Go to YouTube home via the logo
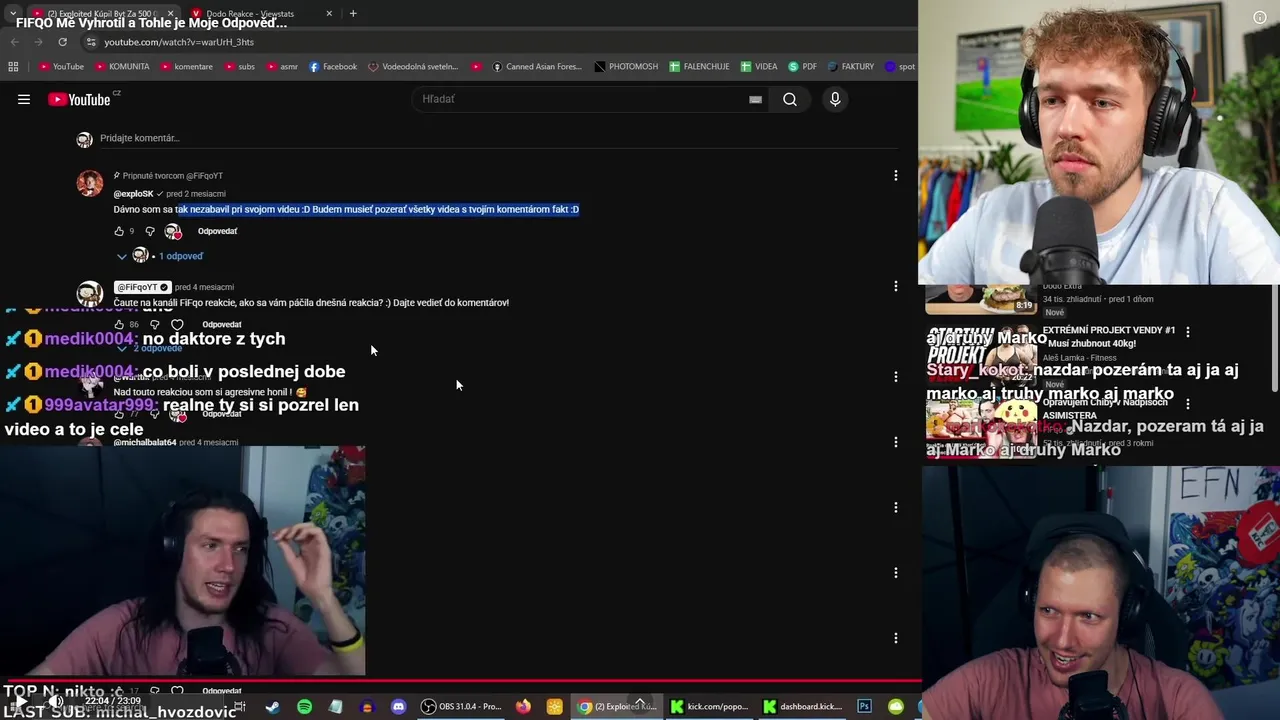1280x720 pixels. pyautogui.click(x=79, y=99)
